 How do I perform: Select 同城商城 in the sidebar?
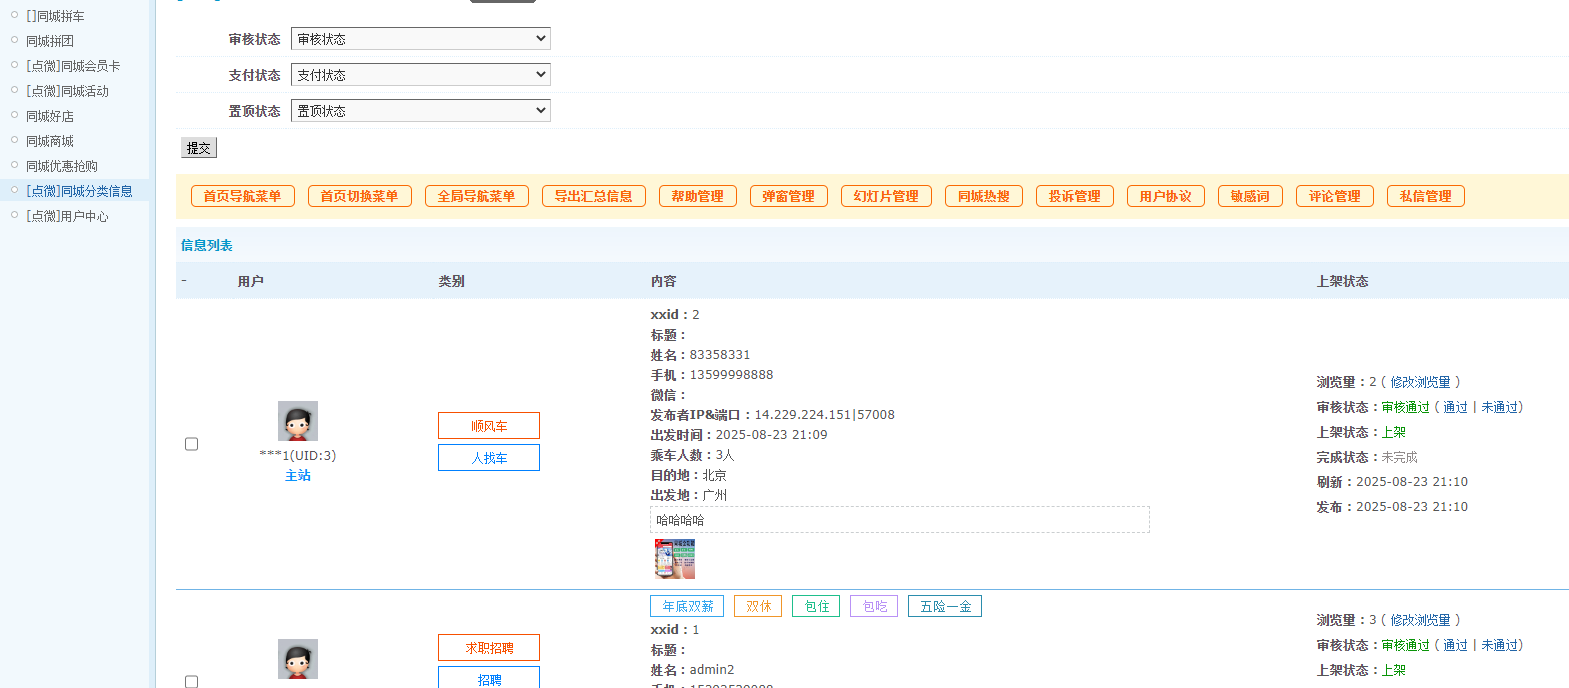tap(50, 141)
